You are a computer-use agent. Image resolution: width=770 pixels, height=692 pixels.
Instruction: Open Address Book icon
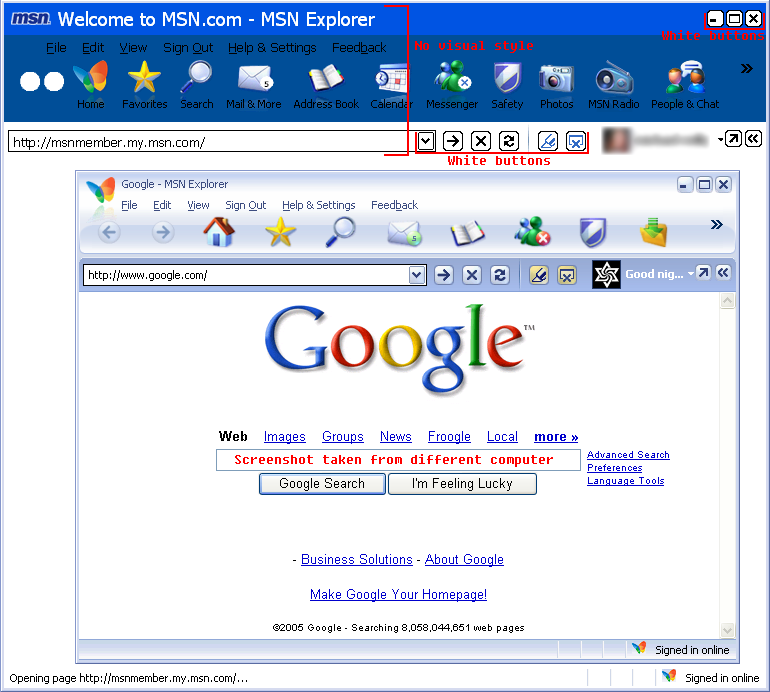326,84
